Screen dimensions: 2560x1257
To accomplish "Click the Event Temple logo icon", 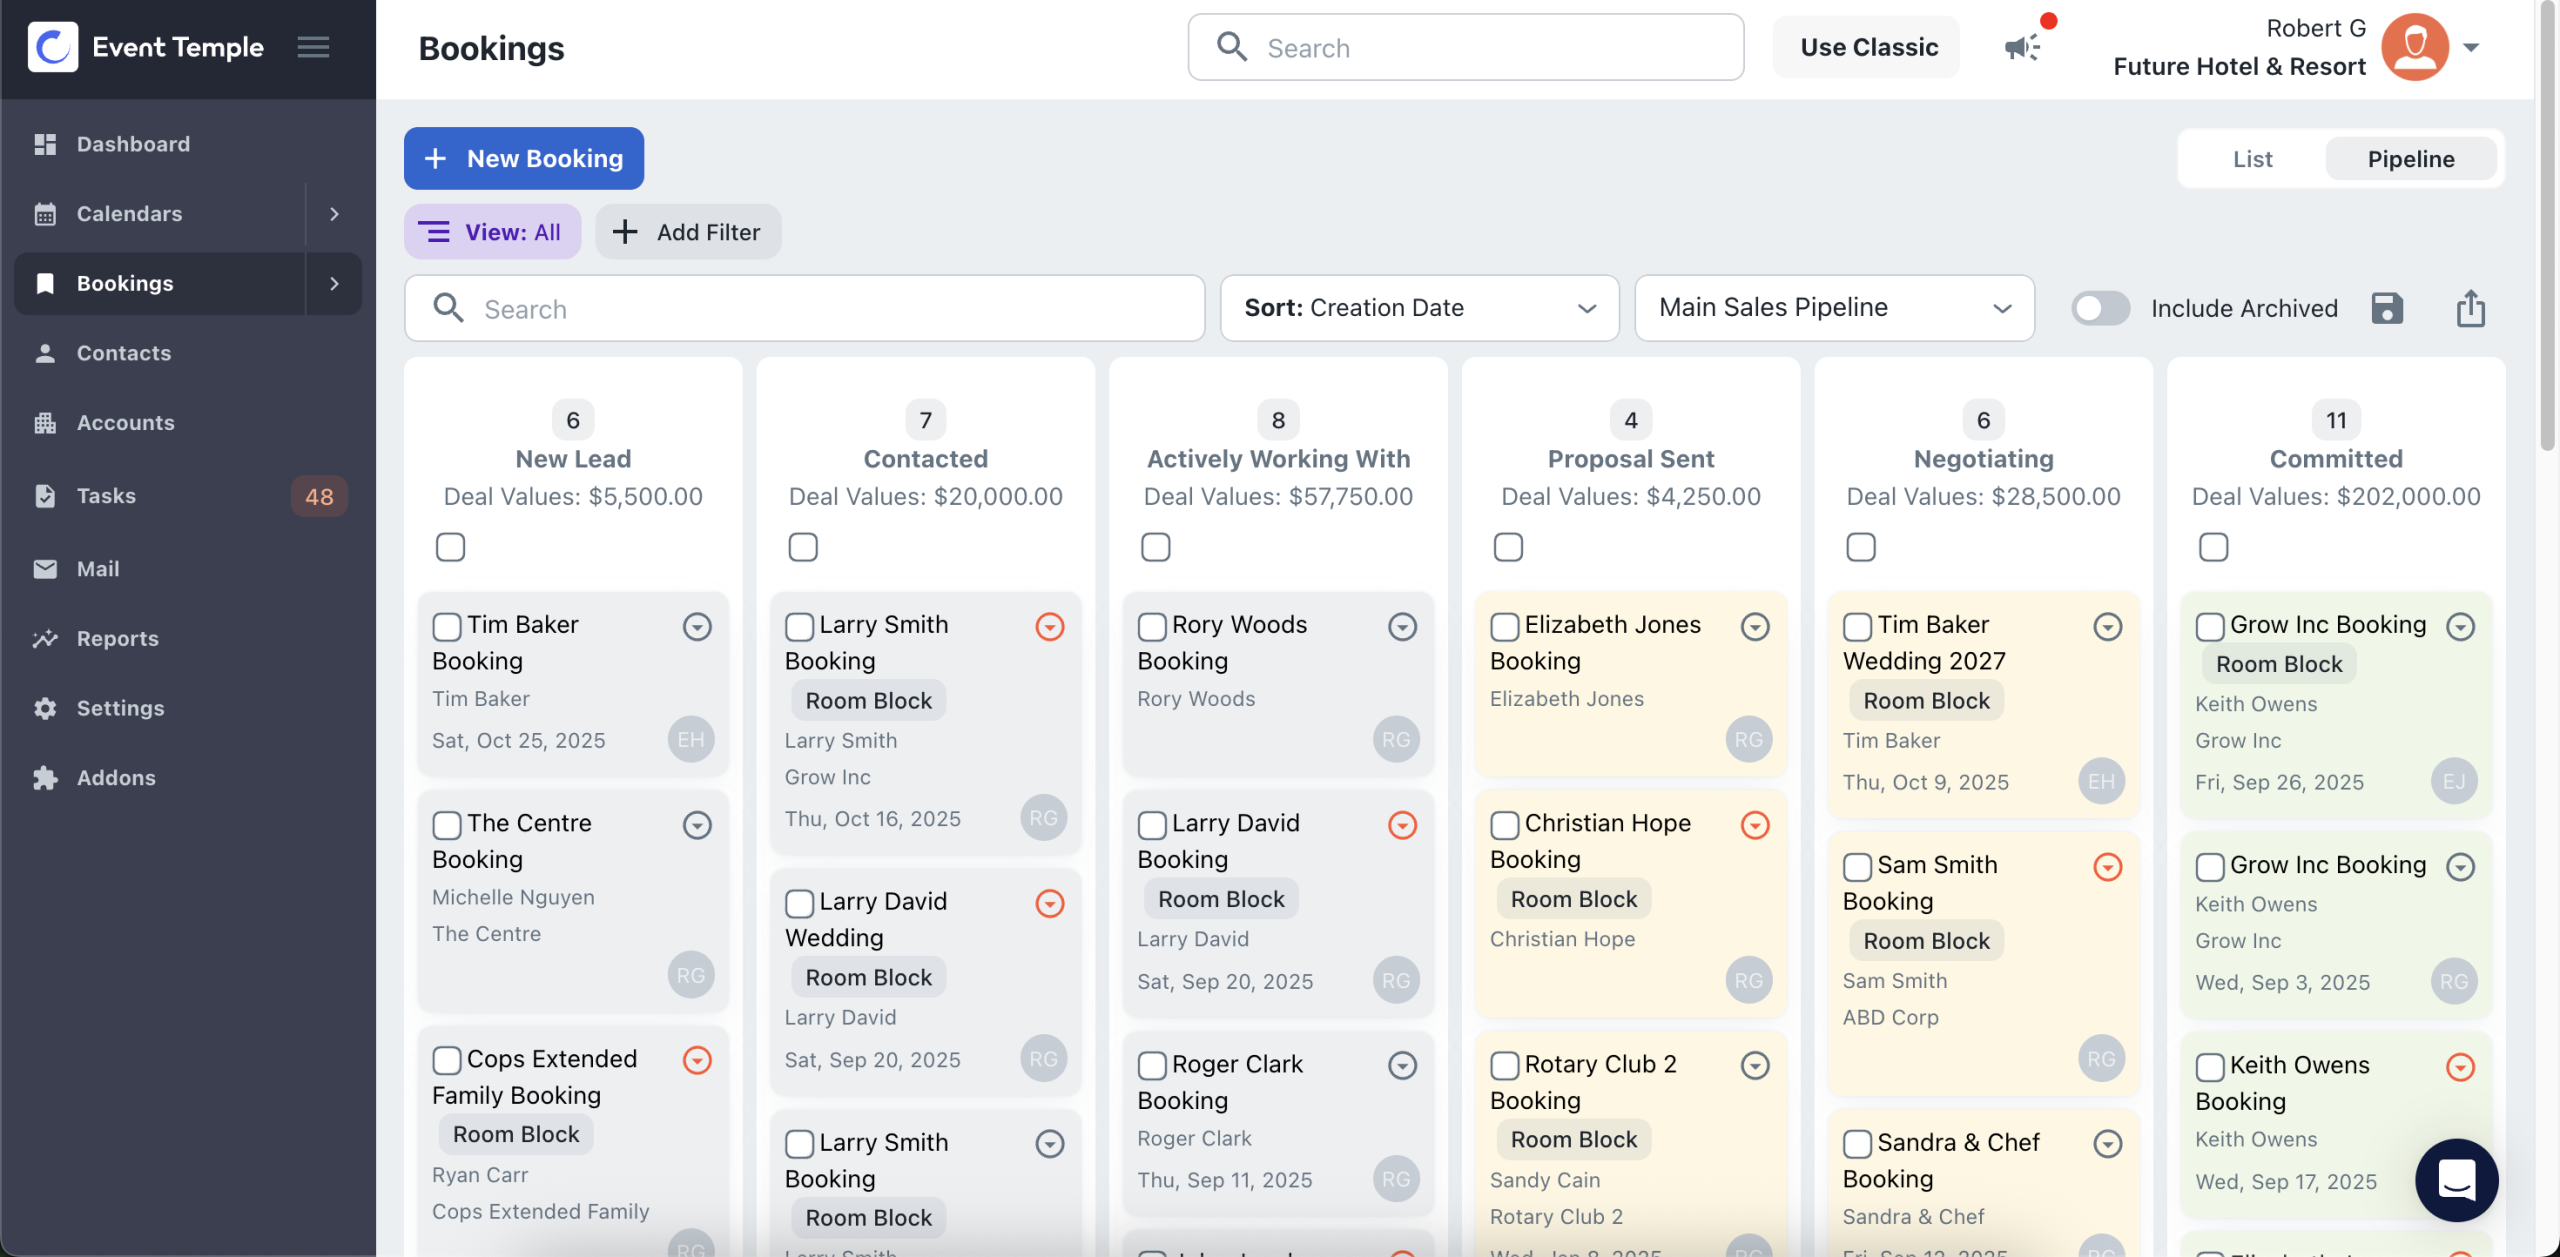I will 53,47.
